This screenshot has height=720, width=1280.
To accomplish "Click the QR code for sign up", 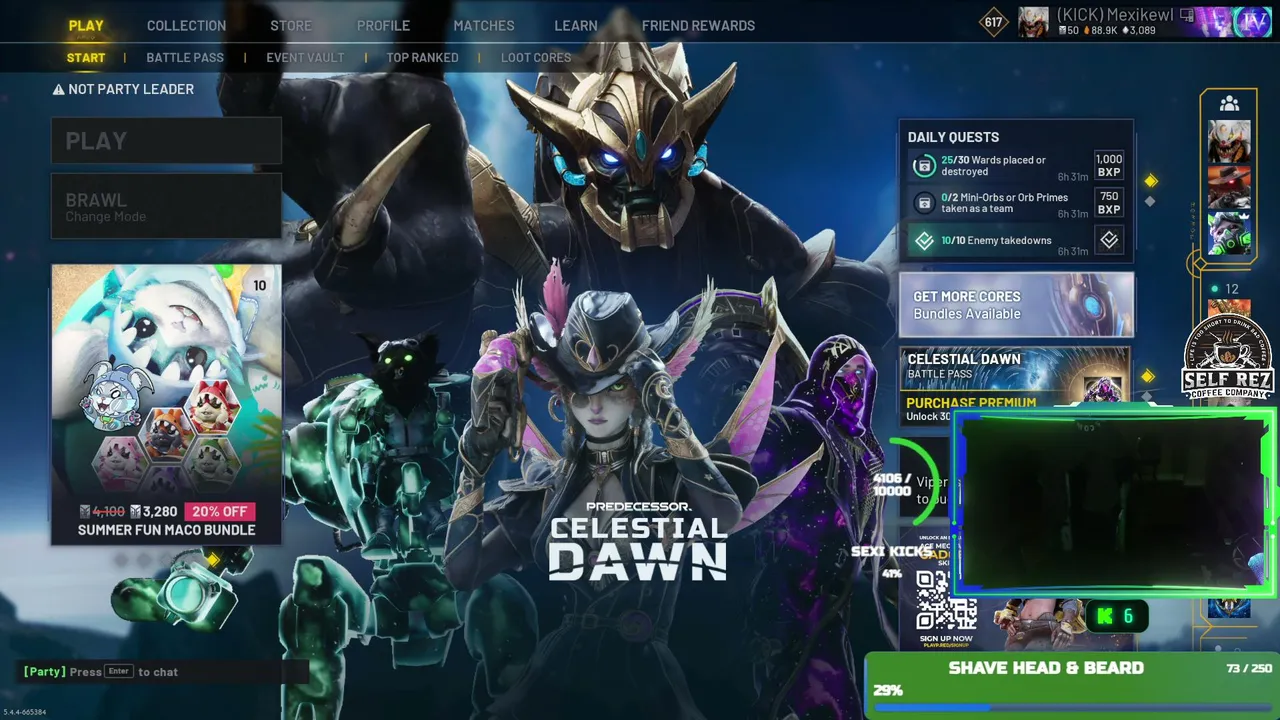I will tap(946, 601).
